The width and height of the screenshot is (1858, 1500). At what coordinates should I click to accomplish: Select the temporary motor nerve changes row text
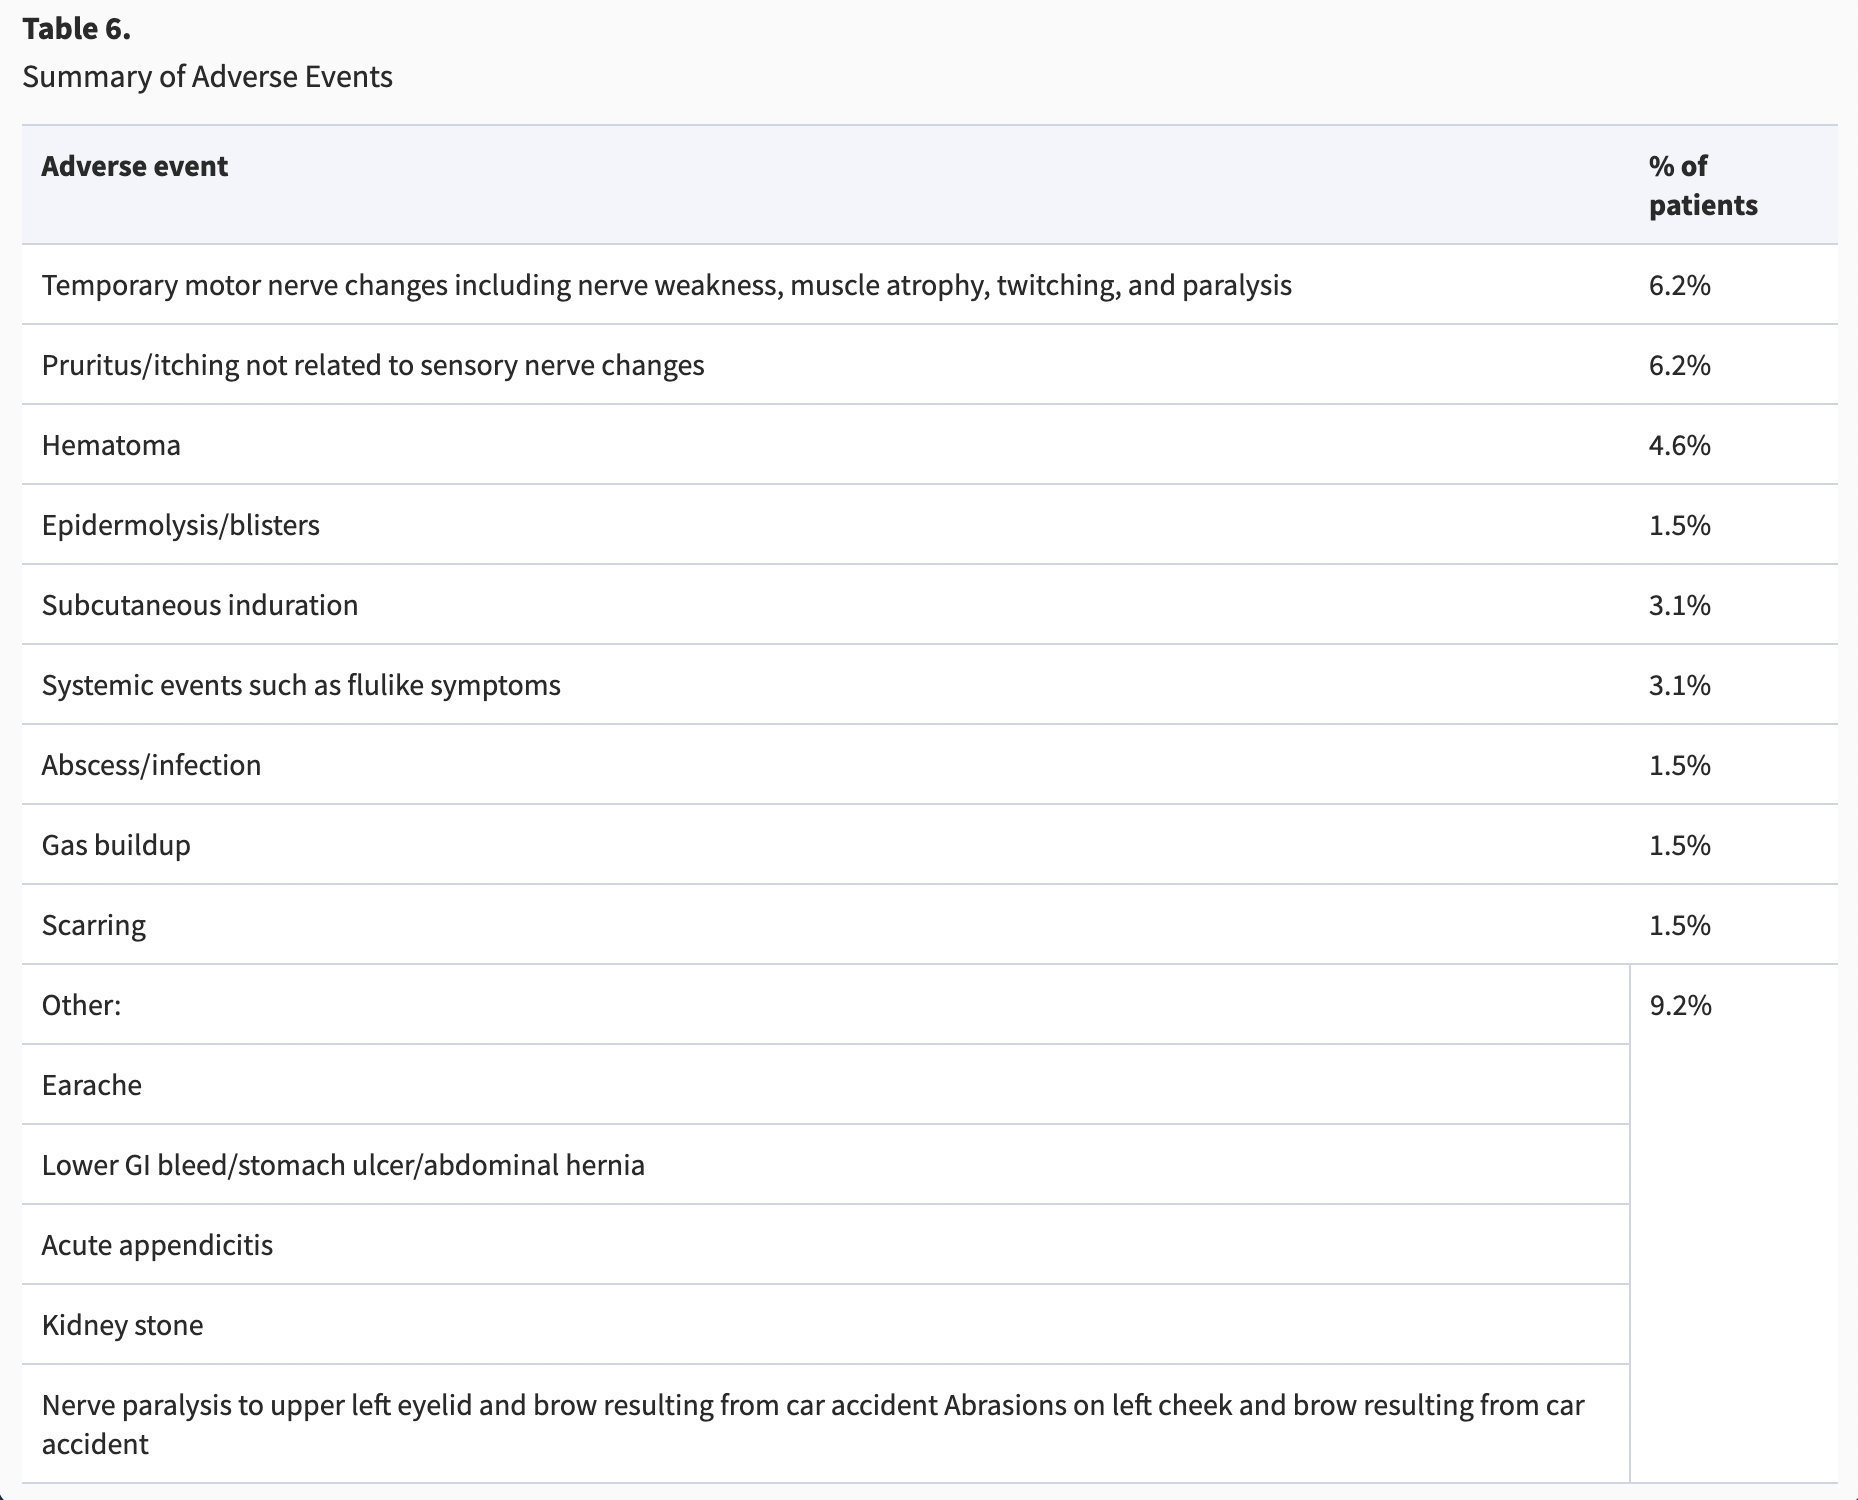pyautogui.click(x=666, y=286)
